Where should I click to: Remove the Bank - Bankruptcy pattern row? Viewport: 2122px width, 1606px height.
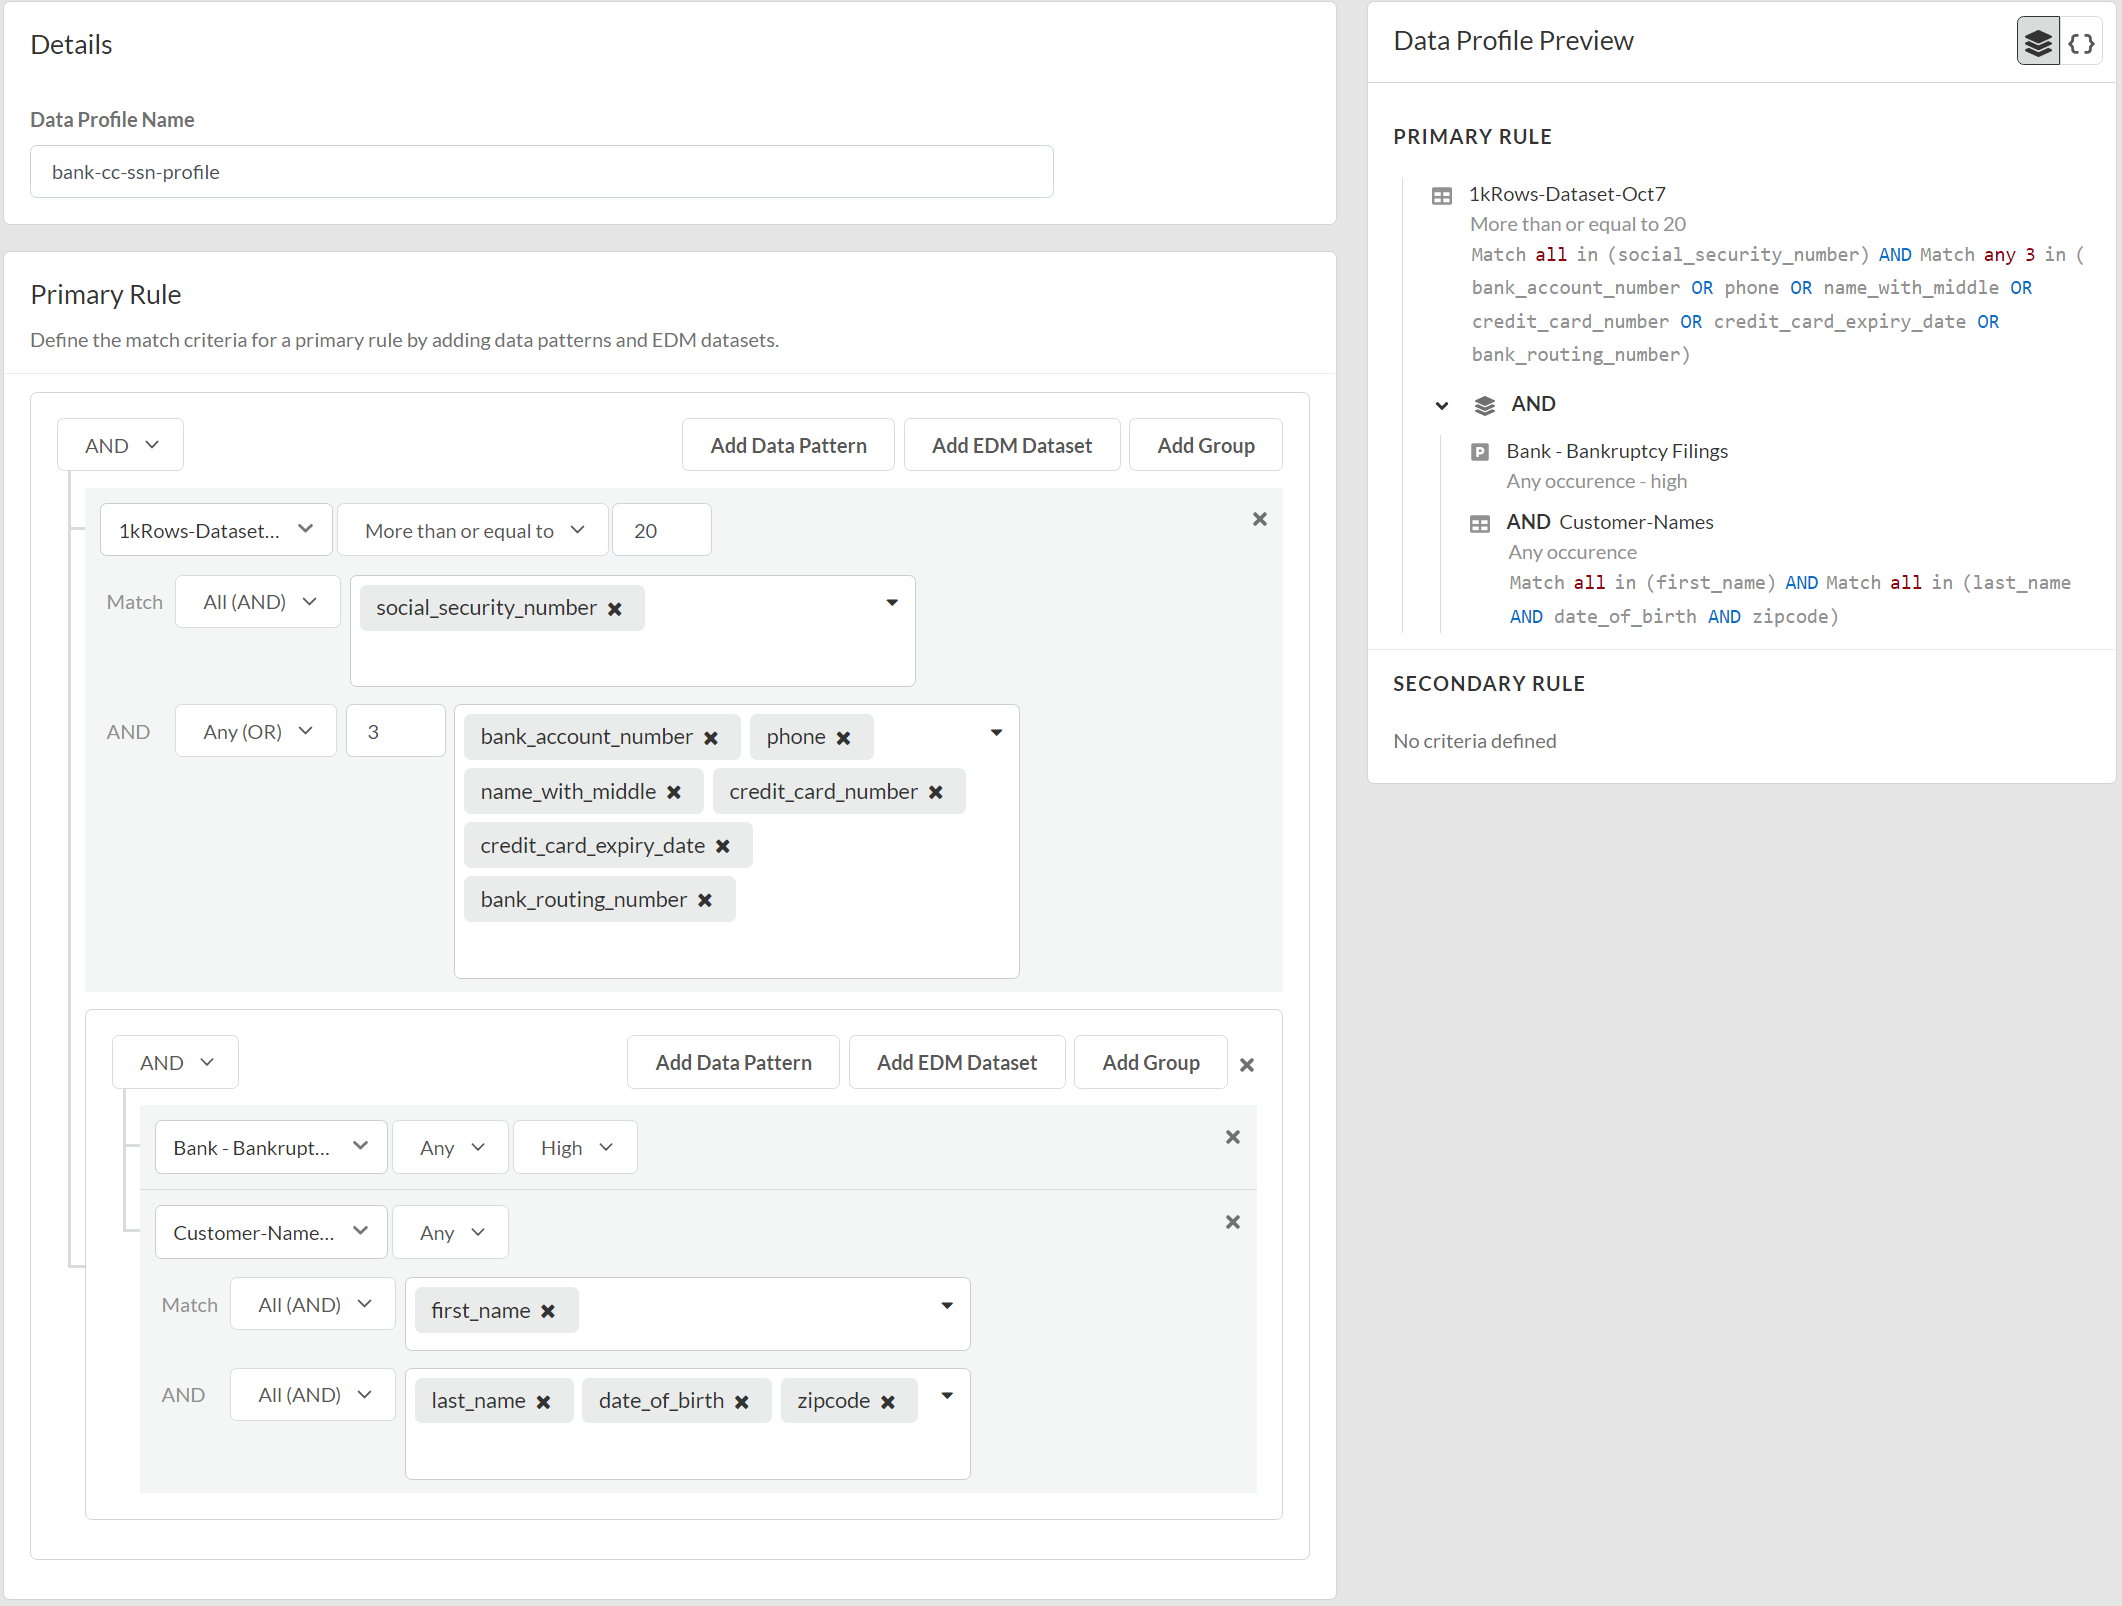[x=1232, y=1137]
